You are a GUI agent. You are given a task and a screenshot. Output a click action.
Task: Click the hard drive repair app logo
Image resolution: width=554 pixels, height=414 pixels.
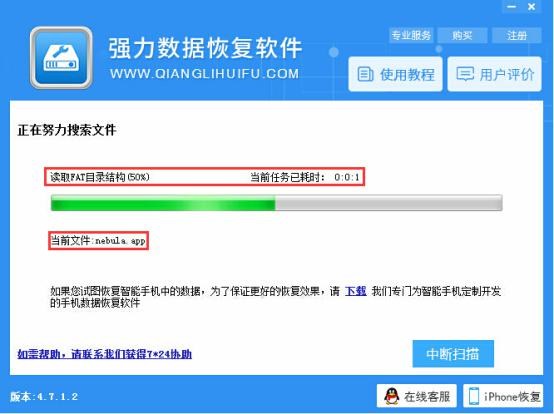[61, 58]
